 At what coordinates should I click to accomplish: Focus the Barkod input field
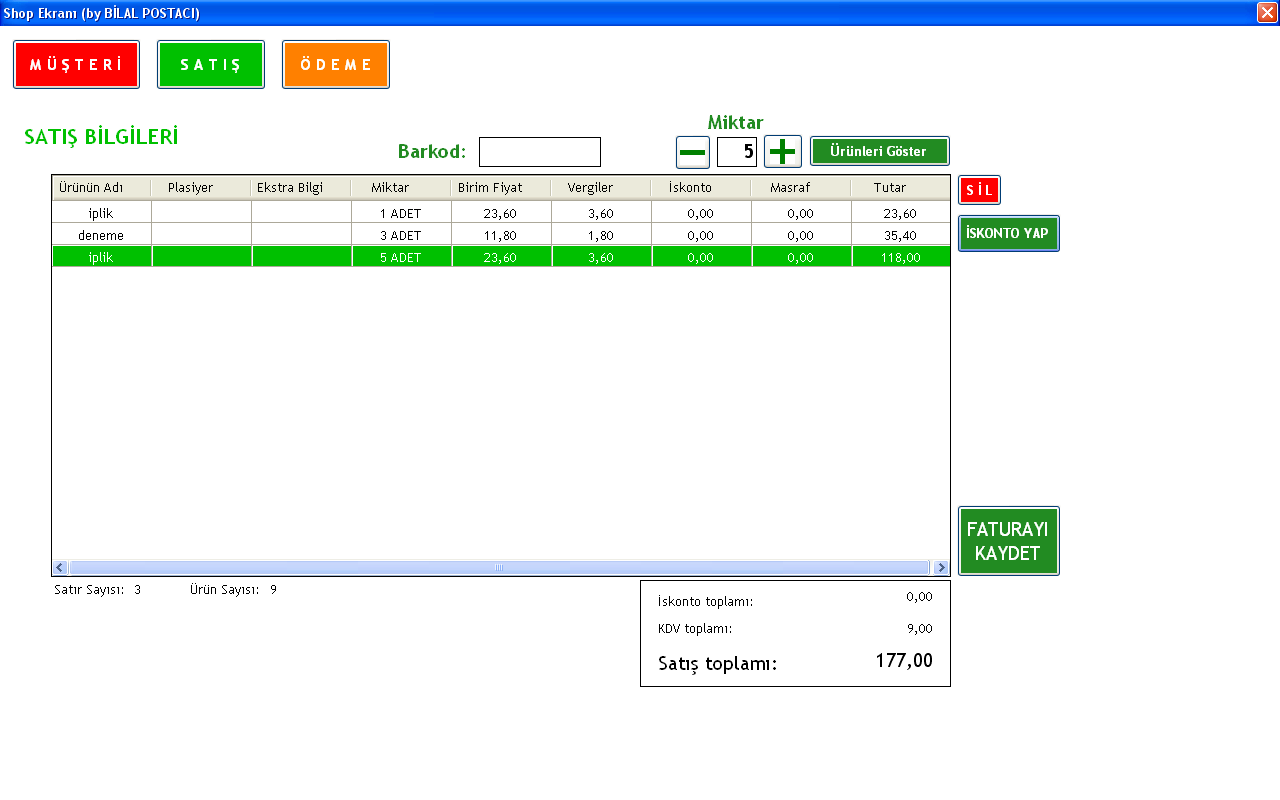[539, 152]
